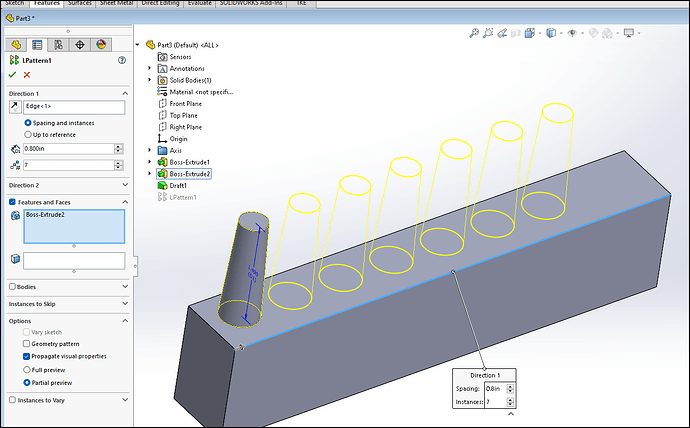This screenshot has width=690, height=428.
Task: Switch to the PropertyManager tab icon
Action: click(37, 44)
